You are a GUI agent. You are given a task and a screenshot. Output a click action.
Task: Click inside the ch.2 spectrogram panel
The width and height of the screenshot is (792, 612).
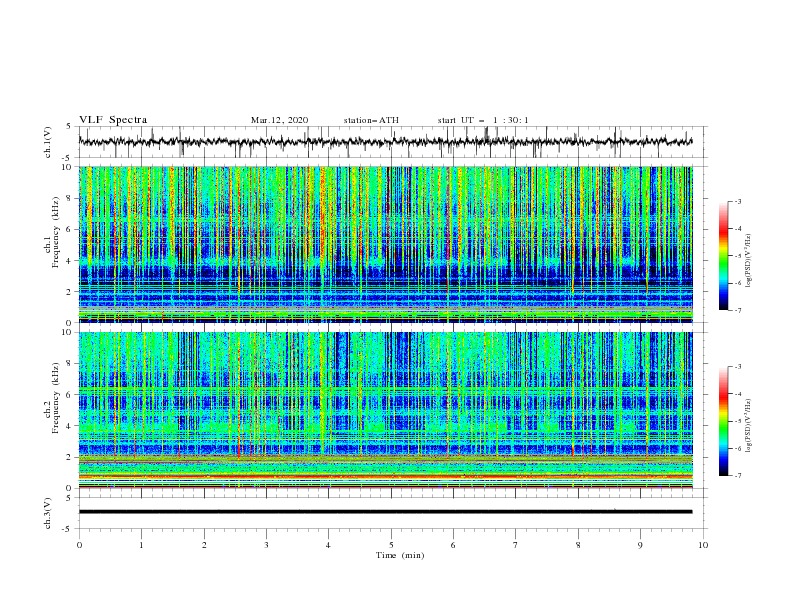385,410
